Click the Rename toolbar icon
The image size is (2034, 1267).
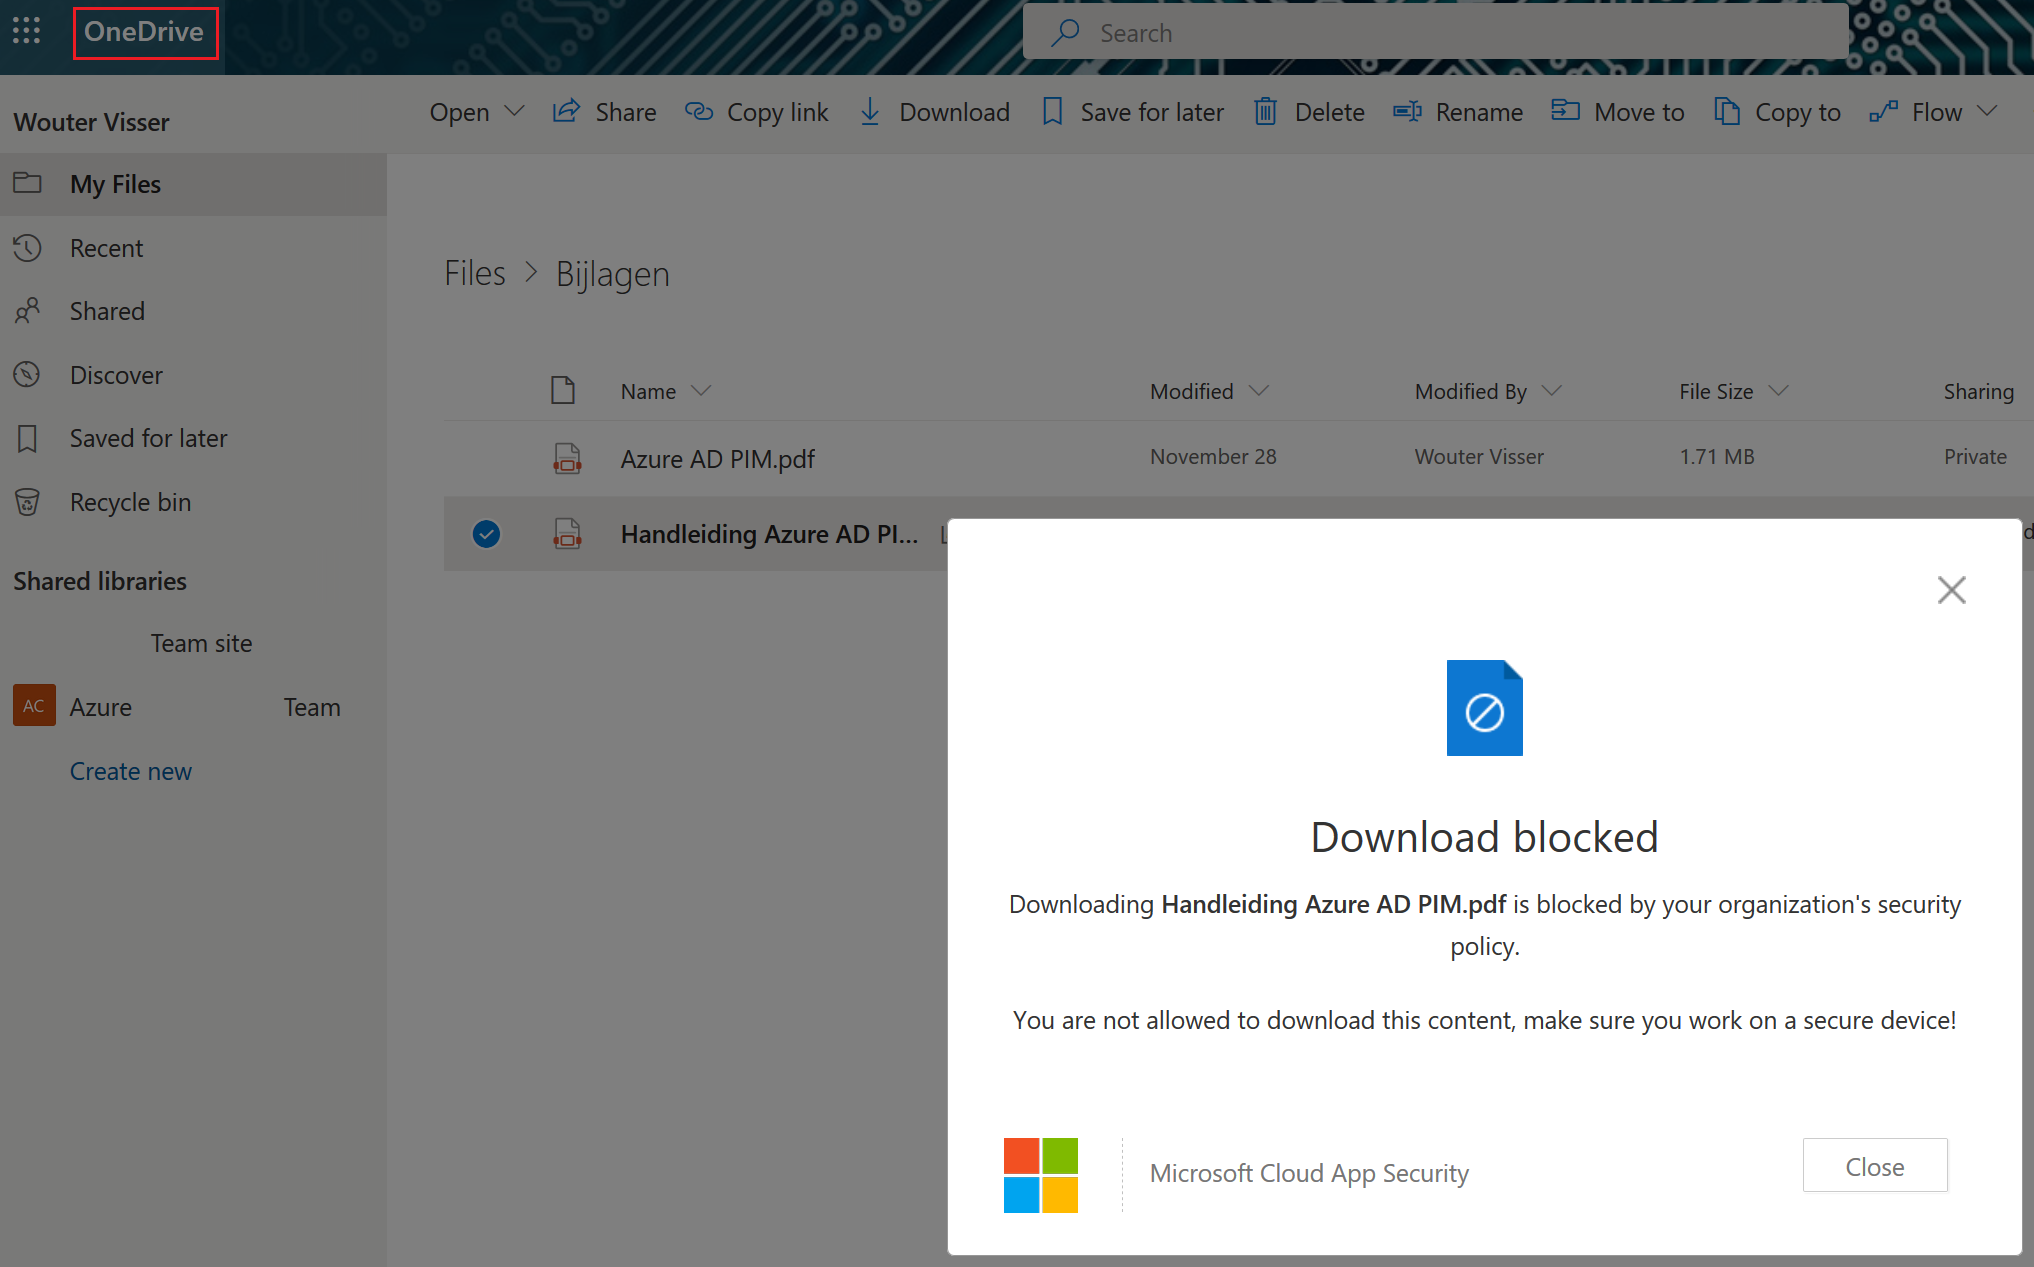point(1407,111)
